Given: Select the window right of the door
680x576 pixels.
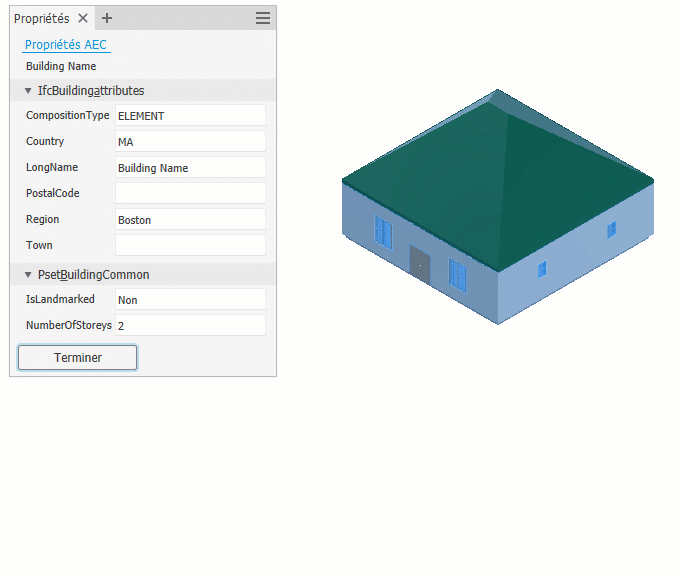Looking at the screenshot, I should (x=458, y=275).
